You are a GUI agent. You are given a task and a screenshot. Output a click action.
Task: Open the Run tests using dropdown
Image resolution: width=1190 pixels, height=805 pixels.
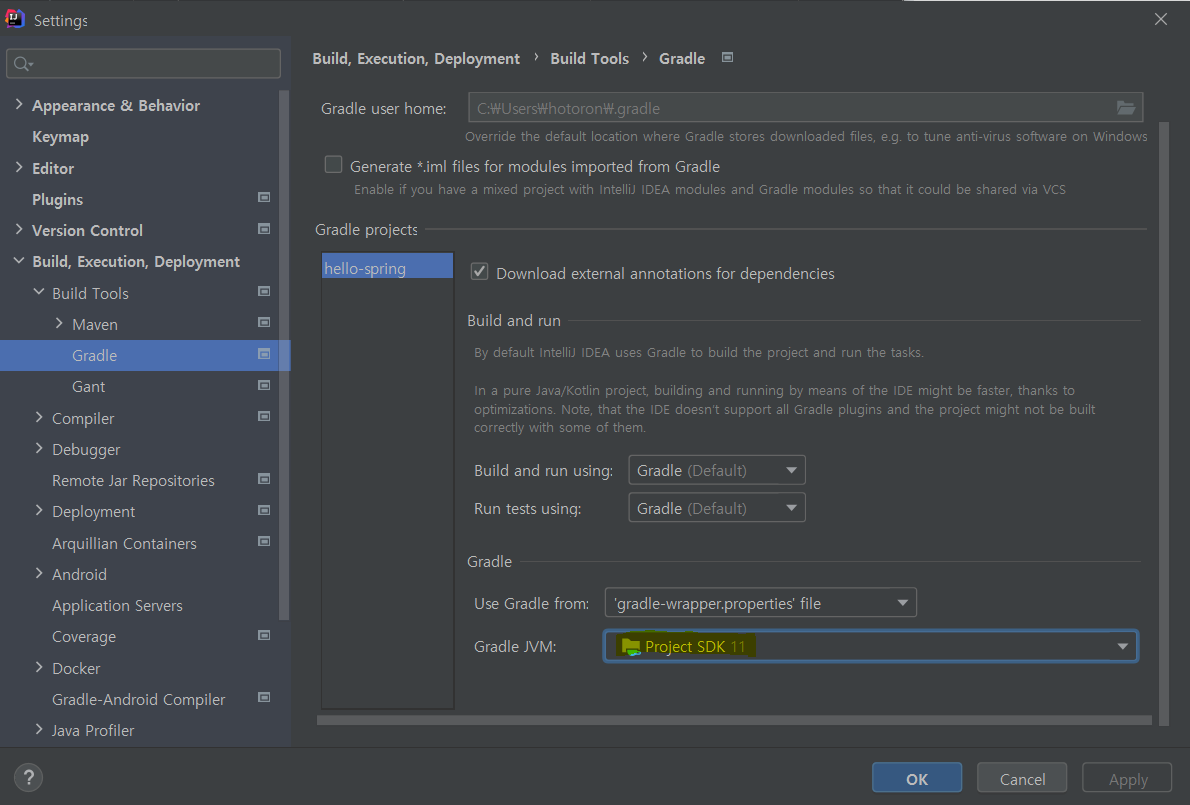coord(716,508)
